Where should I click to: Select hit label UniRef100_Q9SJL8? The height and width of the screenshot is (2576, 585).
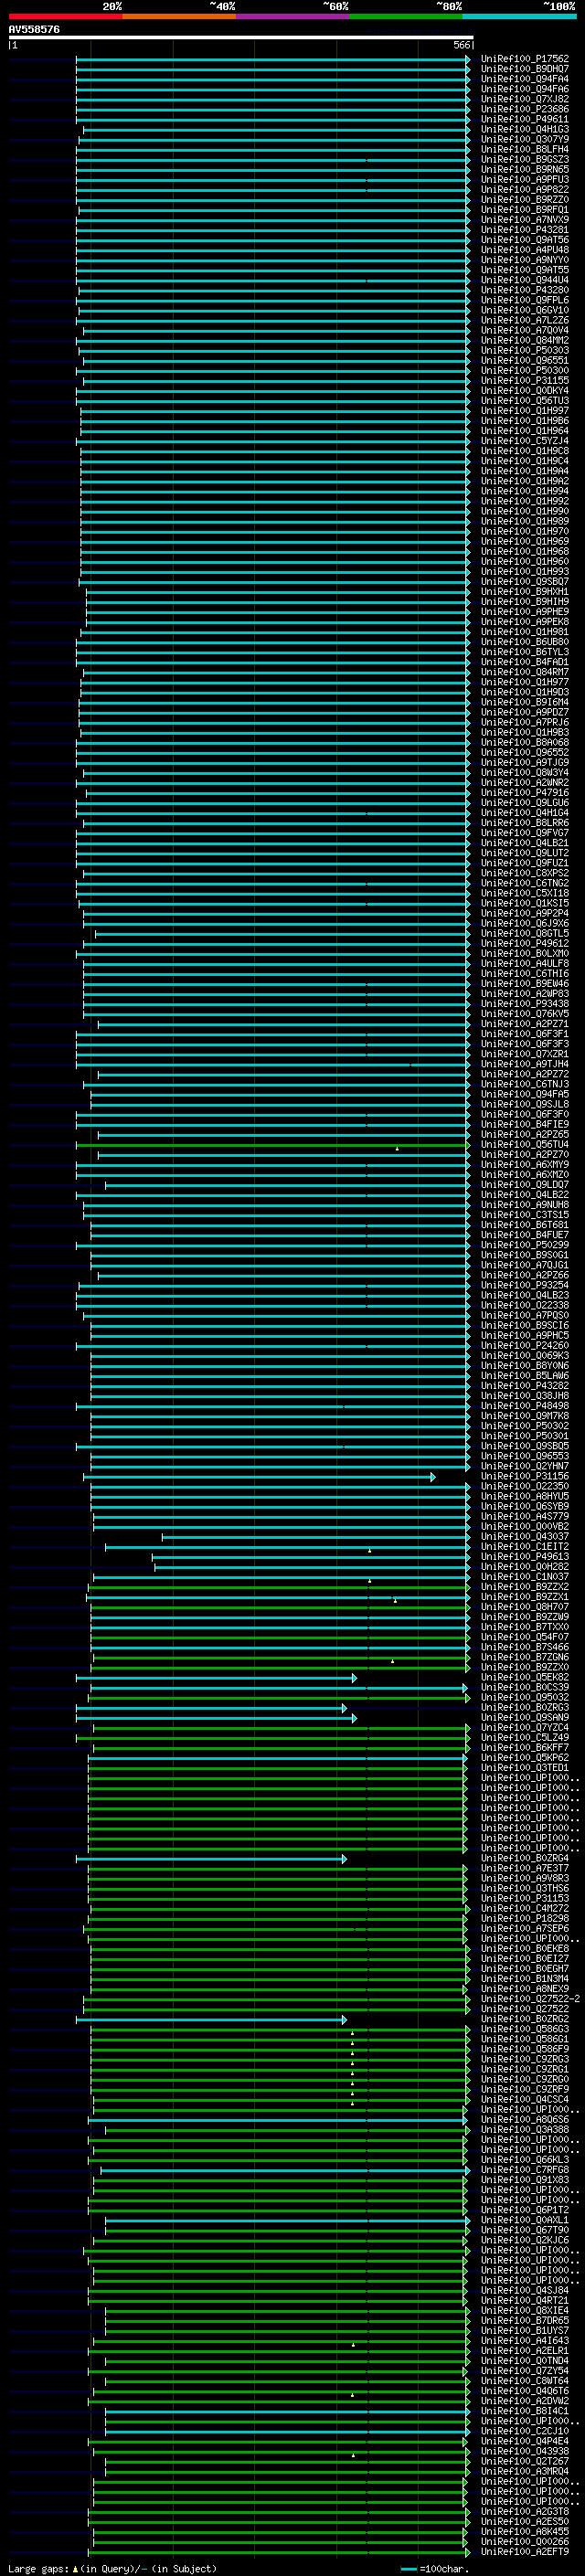pyautogui.click(x=524, y=1104)
